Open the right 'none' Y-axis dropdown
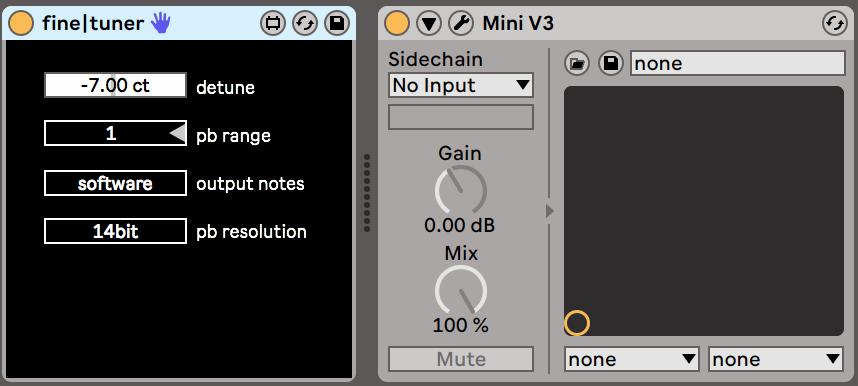 (776, 359)
